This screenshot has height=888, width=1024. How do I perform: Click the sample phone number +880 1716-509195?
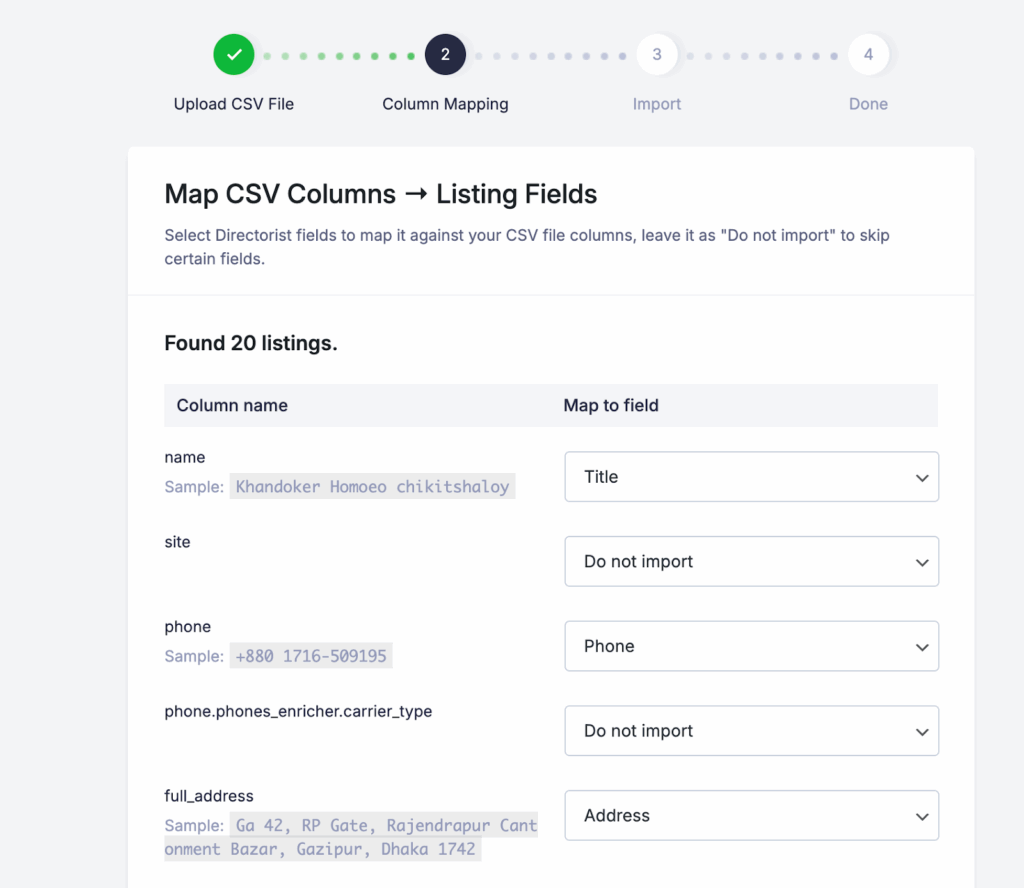click(x=310, y=656)
